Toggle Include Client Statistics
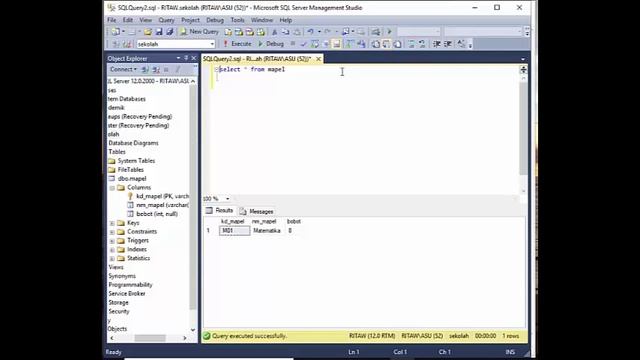The image size is (640, 360). point(361,44)
